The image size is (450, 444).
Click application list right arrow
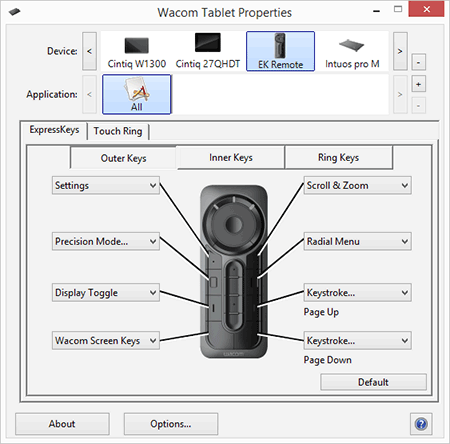click(400, 94)
